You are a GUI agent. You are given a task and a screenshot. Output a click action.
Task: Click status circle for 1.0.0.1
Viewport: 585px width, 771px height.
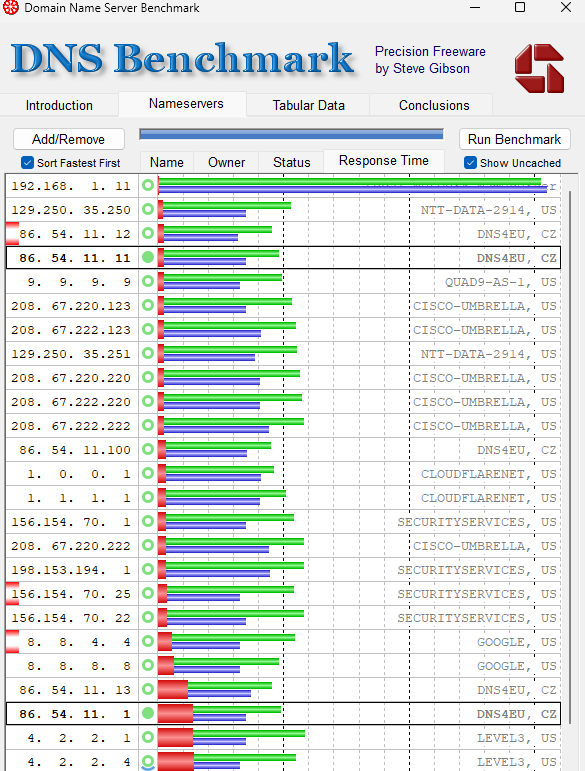[x=148, y=474]
